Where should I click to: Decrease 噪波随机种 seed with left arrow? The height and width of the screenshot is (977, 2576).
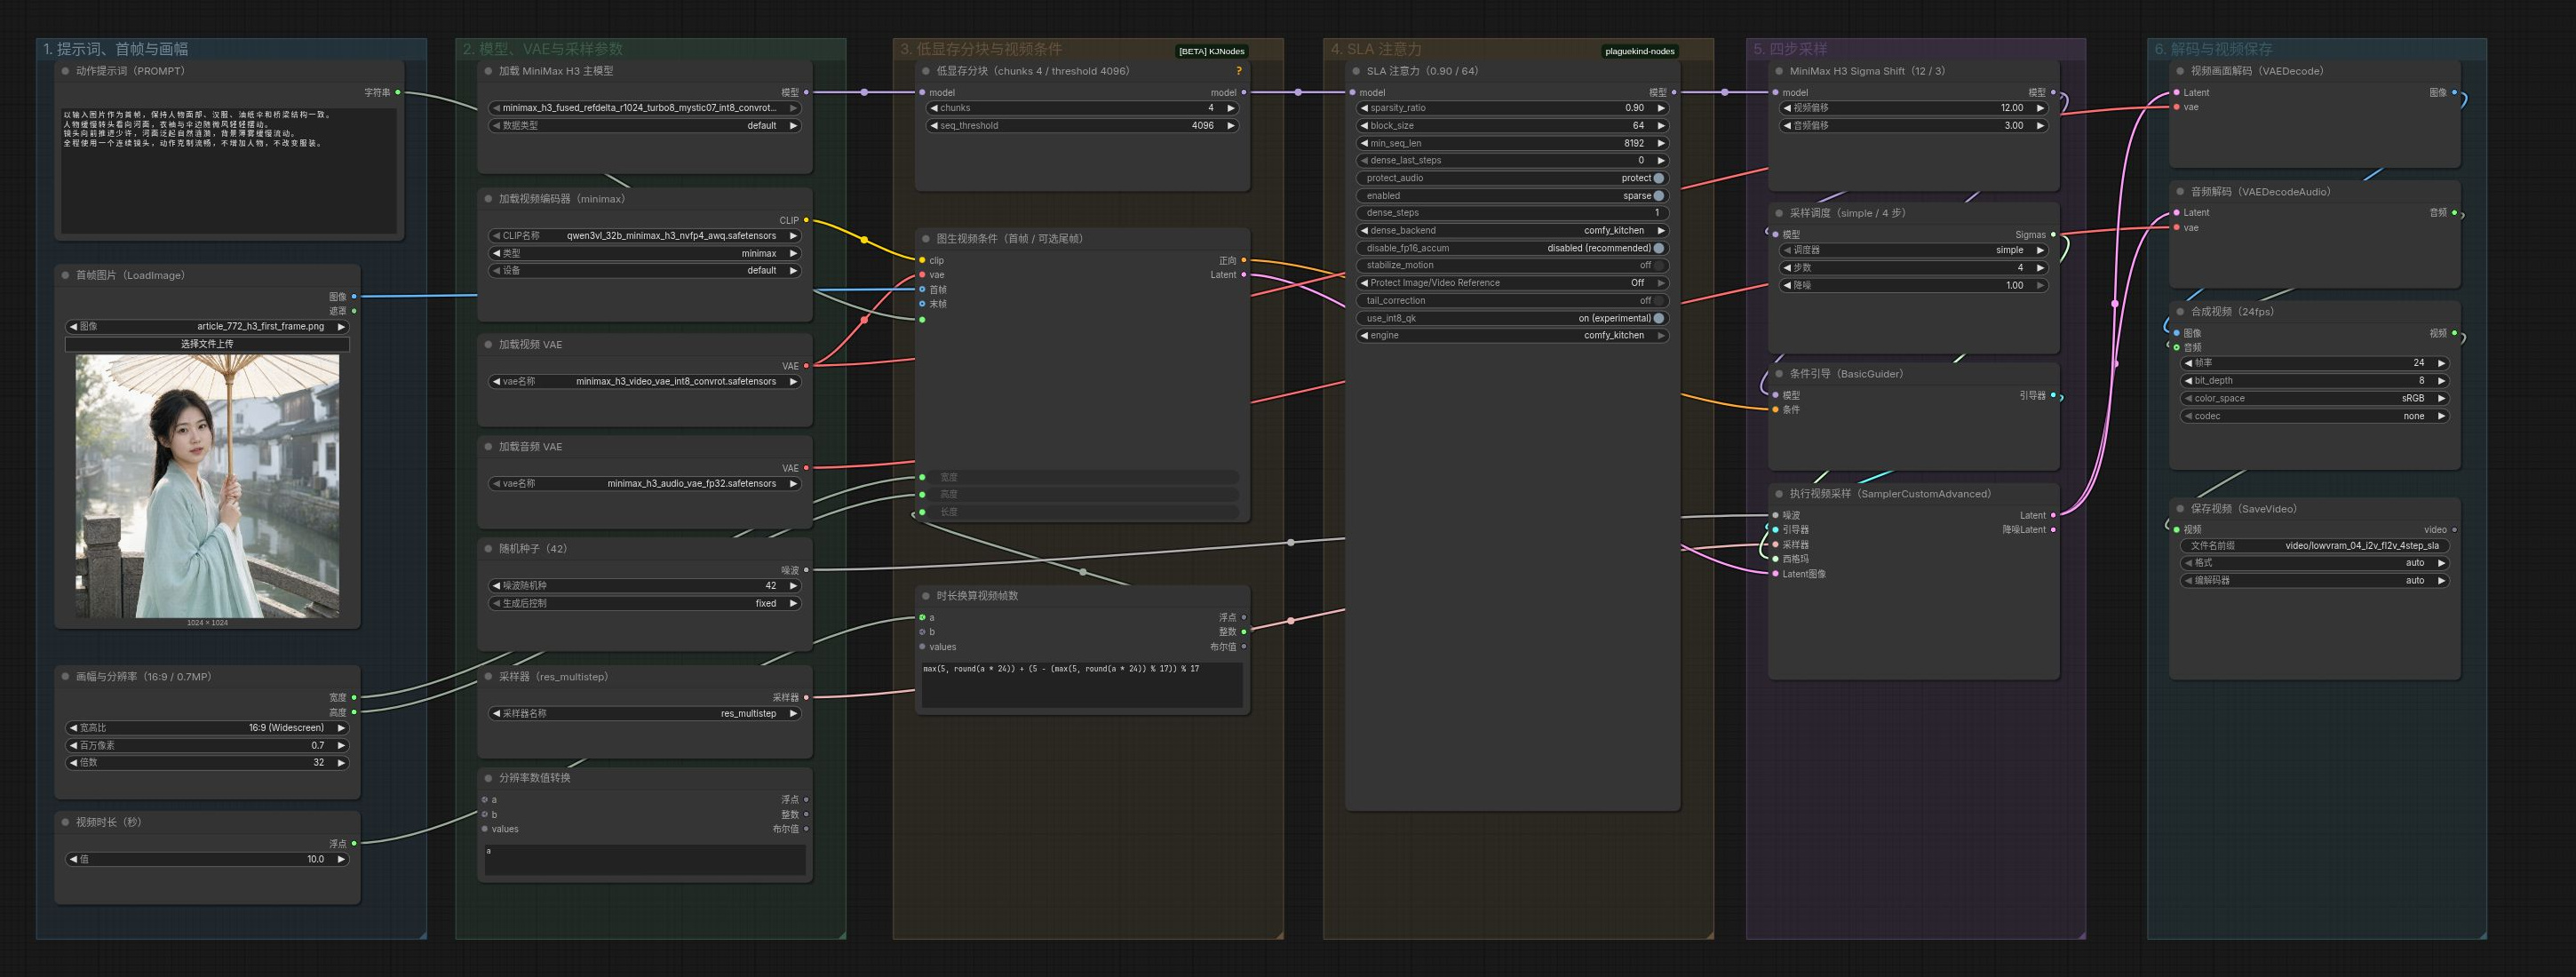click(496, 586)
